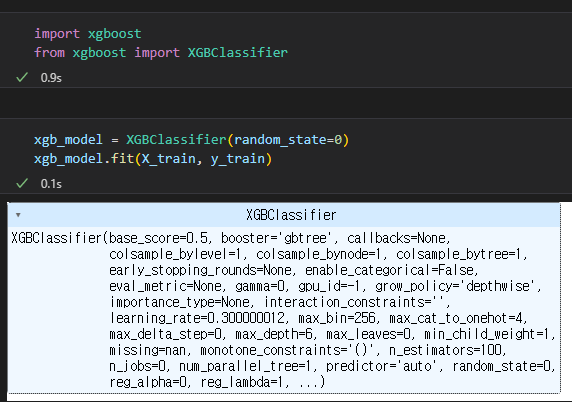Click 'base_score=0.5' parameter text
Image resolution: width=572 pixels, height=402 pixels.
[x=158, y=238]
